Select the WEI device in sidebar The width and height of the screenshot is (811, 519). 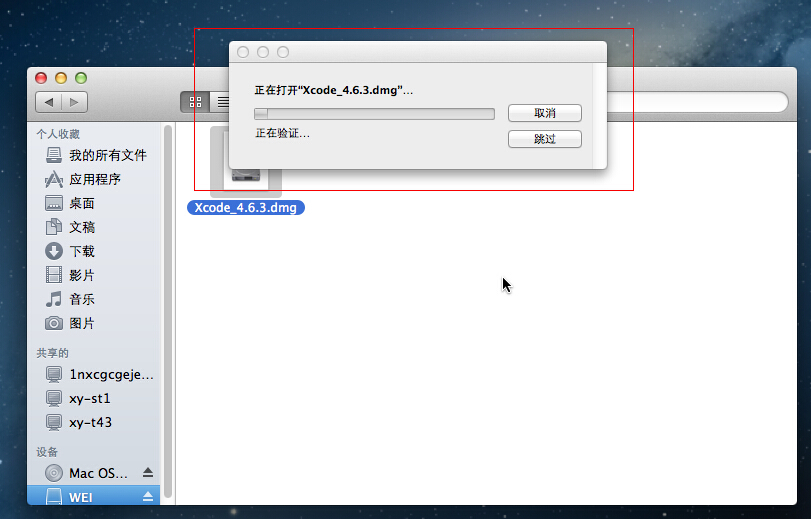[93, 497]
